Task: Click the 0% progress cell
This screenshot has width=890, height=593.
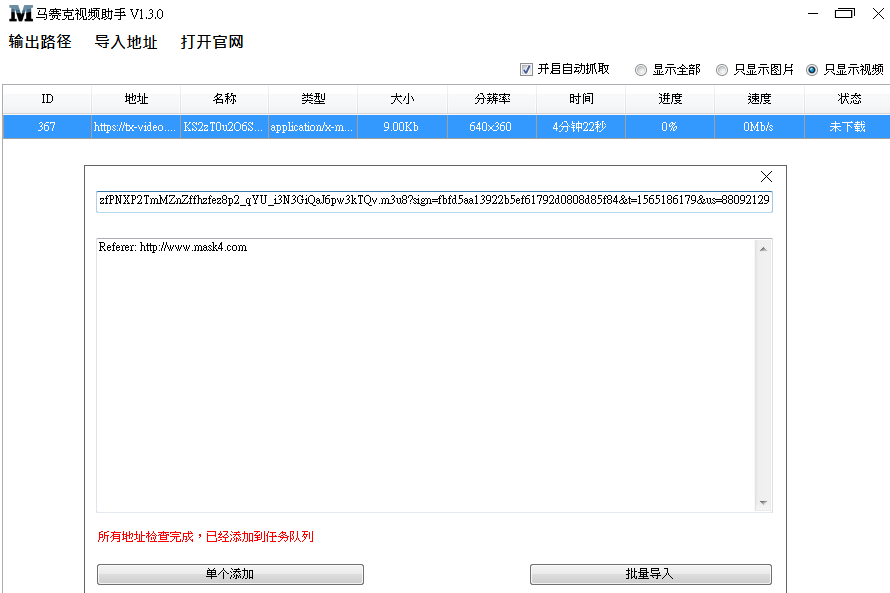Action: click(670, 127)
